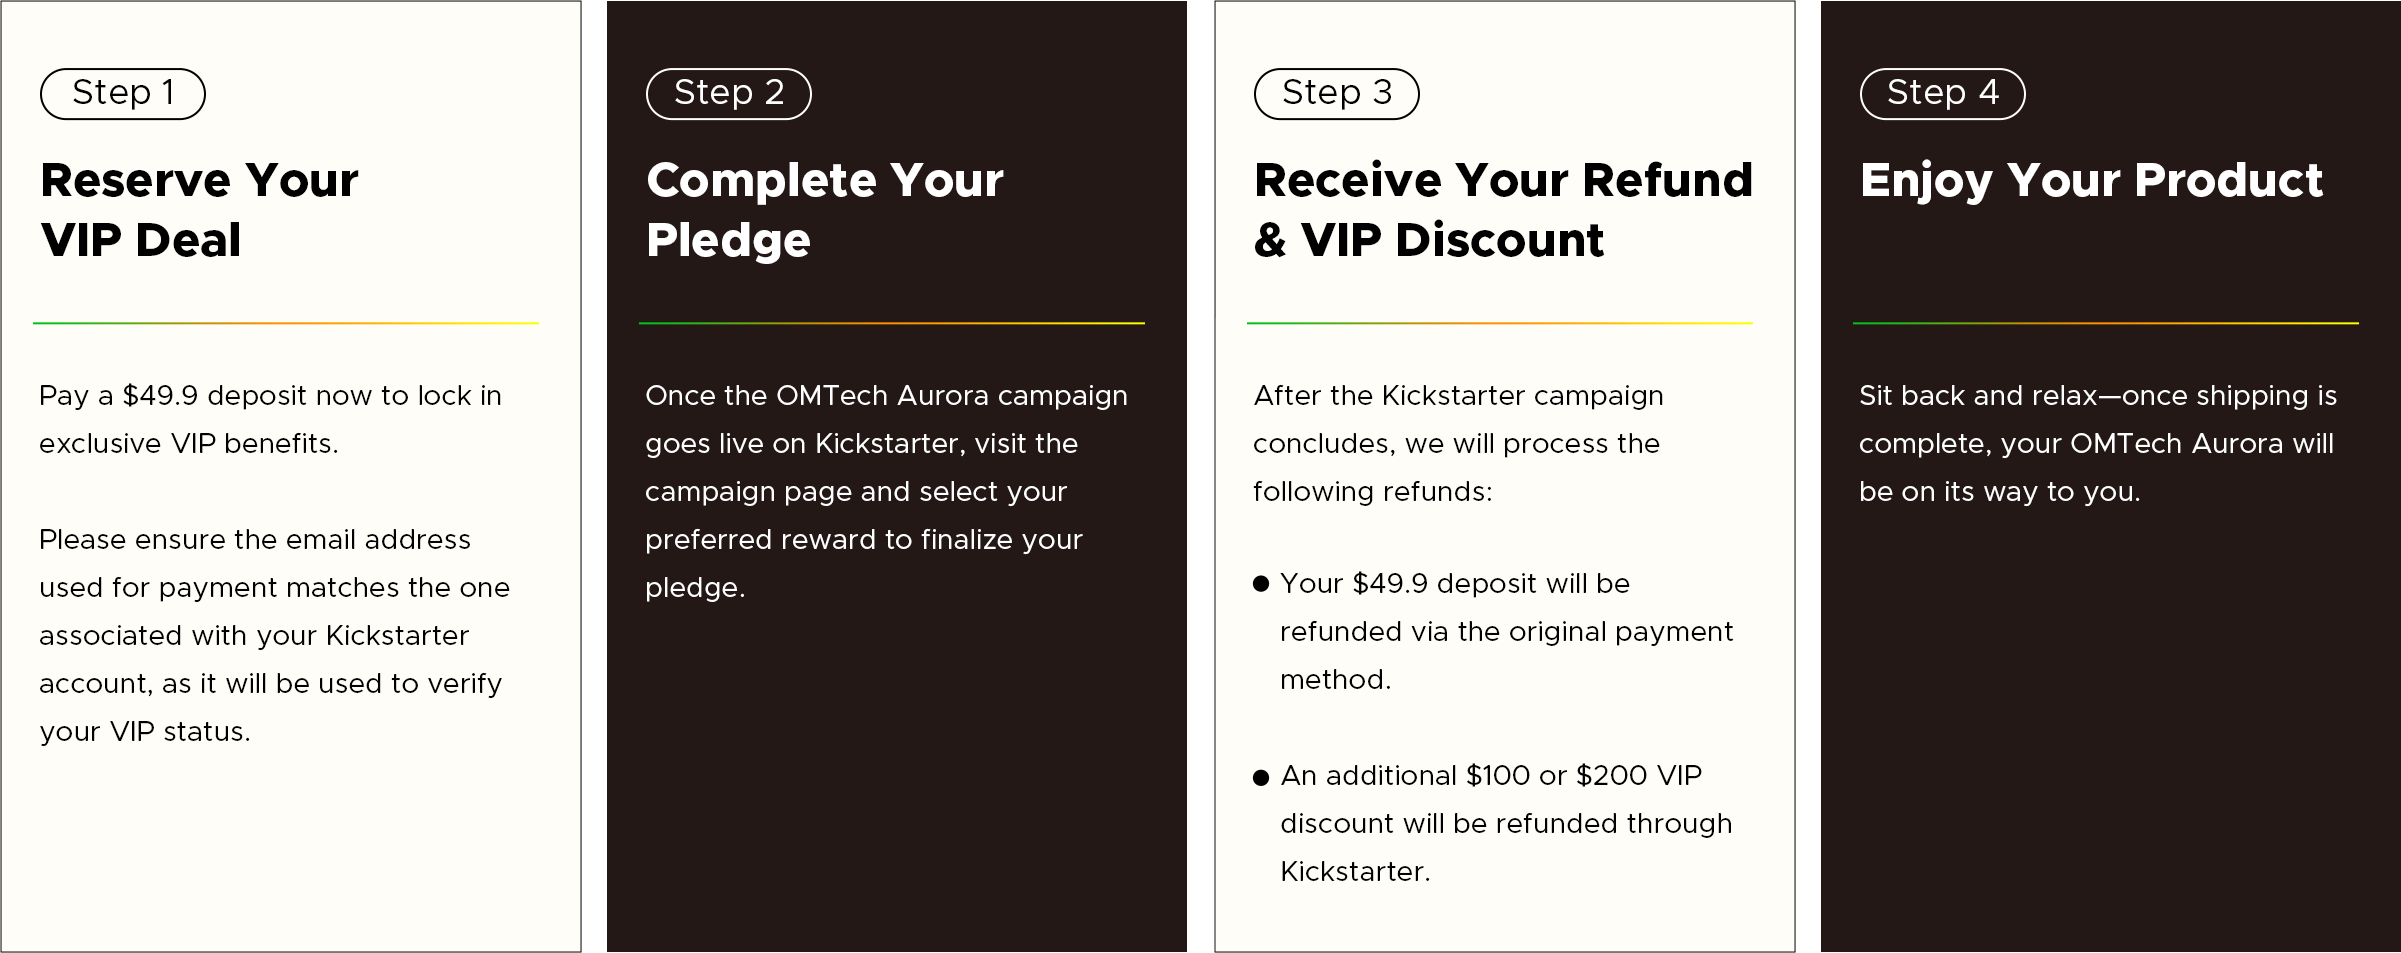The image size is (2401, 953).
Task: Click the bullet dot before deposit refund item
Action: tap(1261, 584)
